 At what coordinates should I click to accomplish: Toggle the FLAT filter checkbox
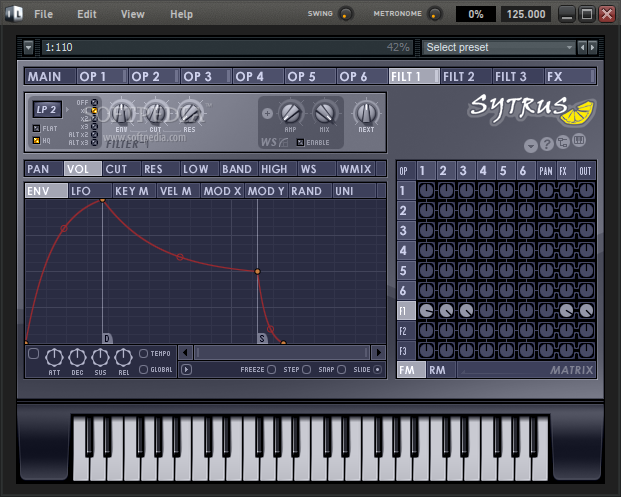pos(36,128)
